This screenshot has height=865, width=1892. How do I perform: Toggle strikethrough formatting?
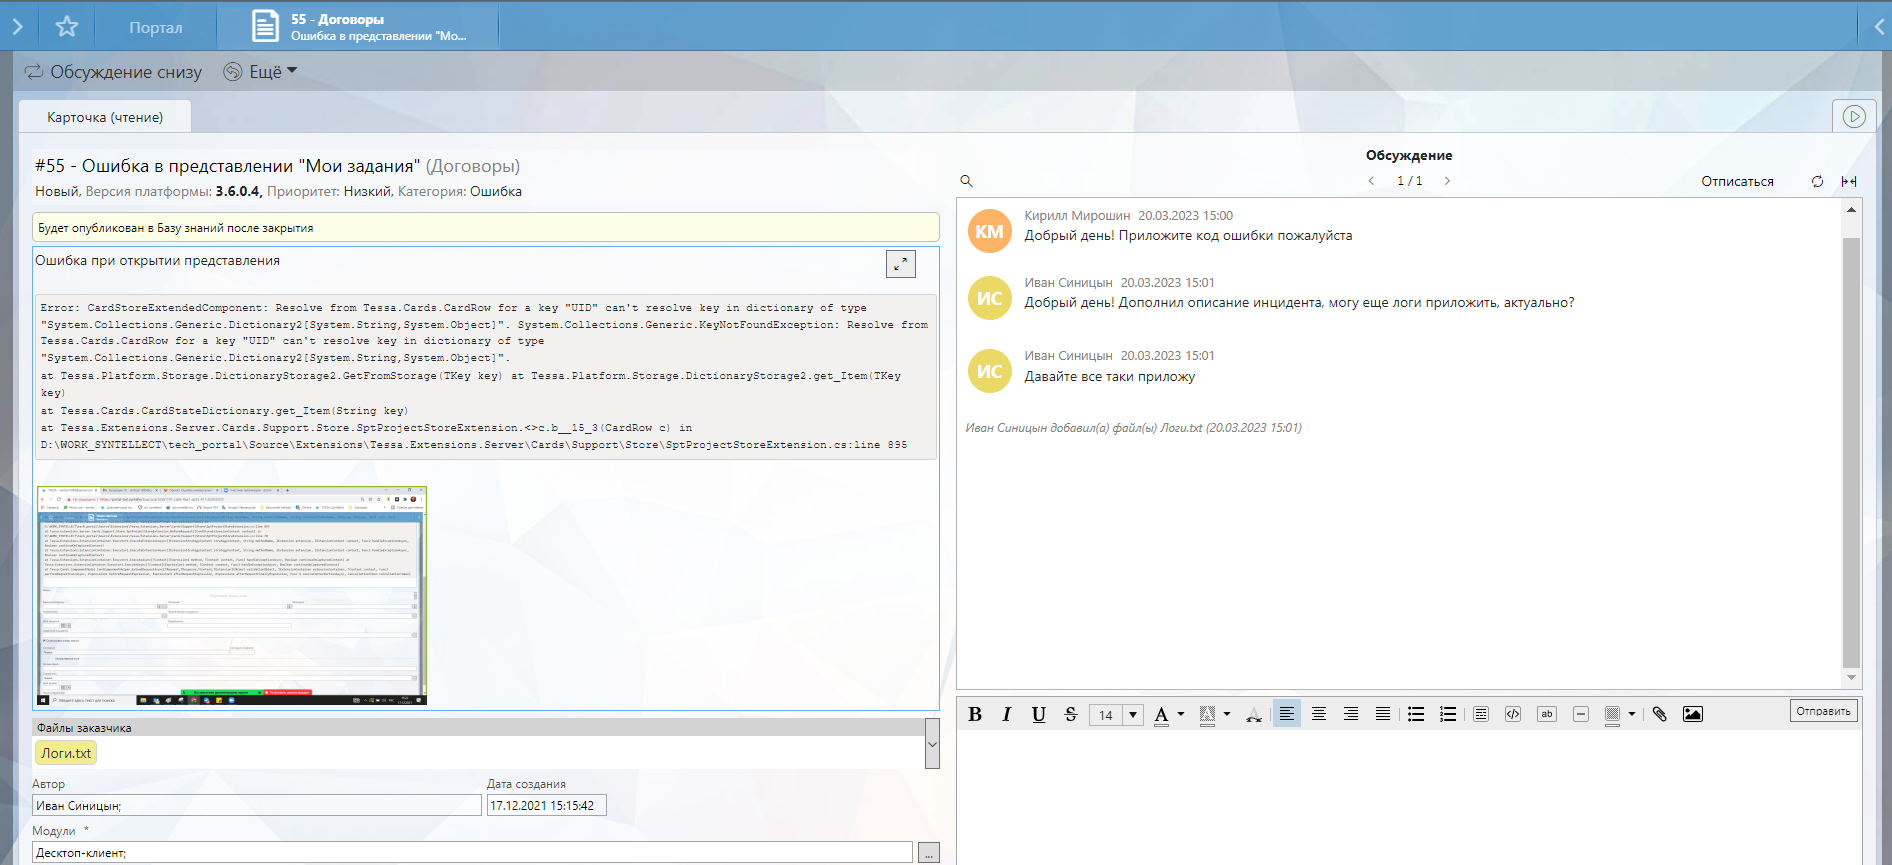(x=1071, y=714)
